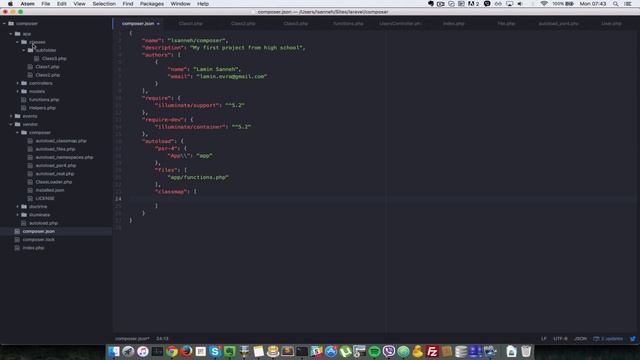Open autoload_psr4.php in tree
Screen dimensions: 640x360
(x=56, y=165)
